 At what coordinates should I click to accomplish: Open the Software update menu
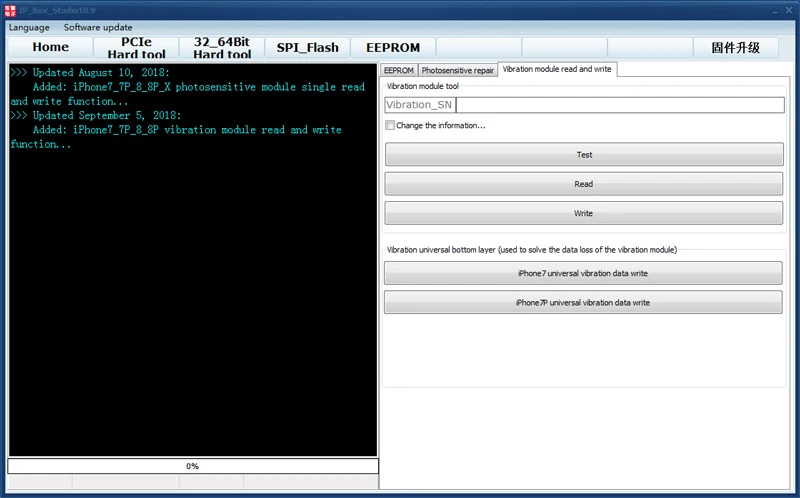coord(98,28)
